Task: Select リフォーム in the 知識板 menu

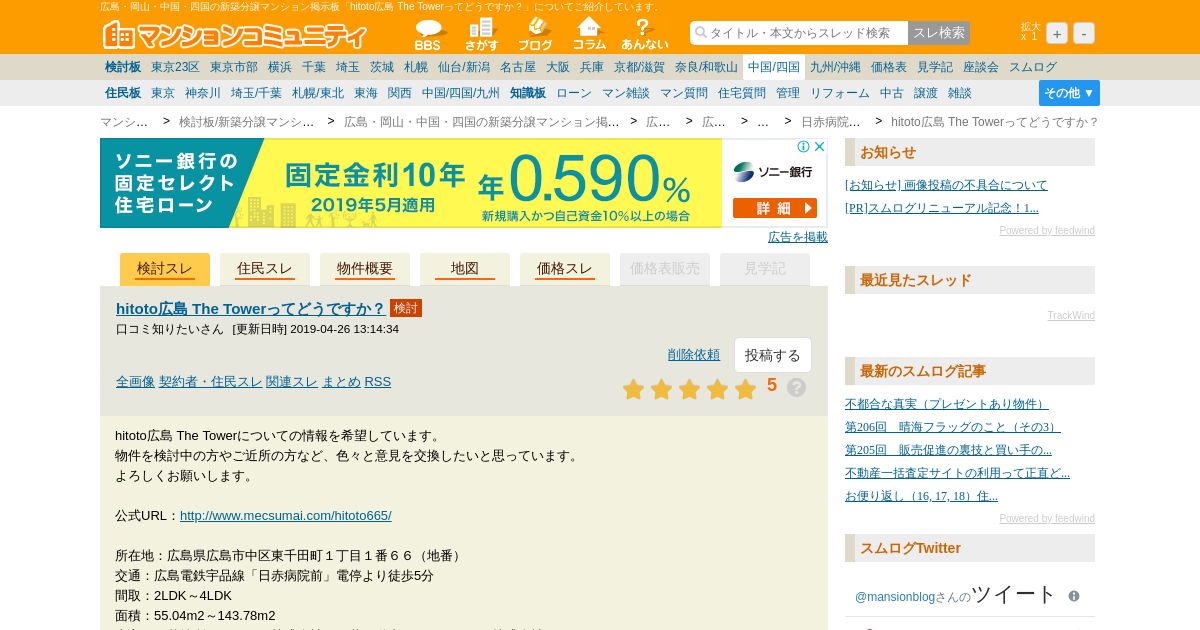Action: (x=840, y=93)
